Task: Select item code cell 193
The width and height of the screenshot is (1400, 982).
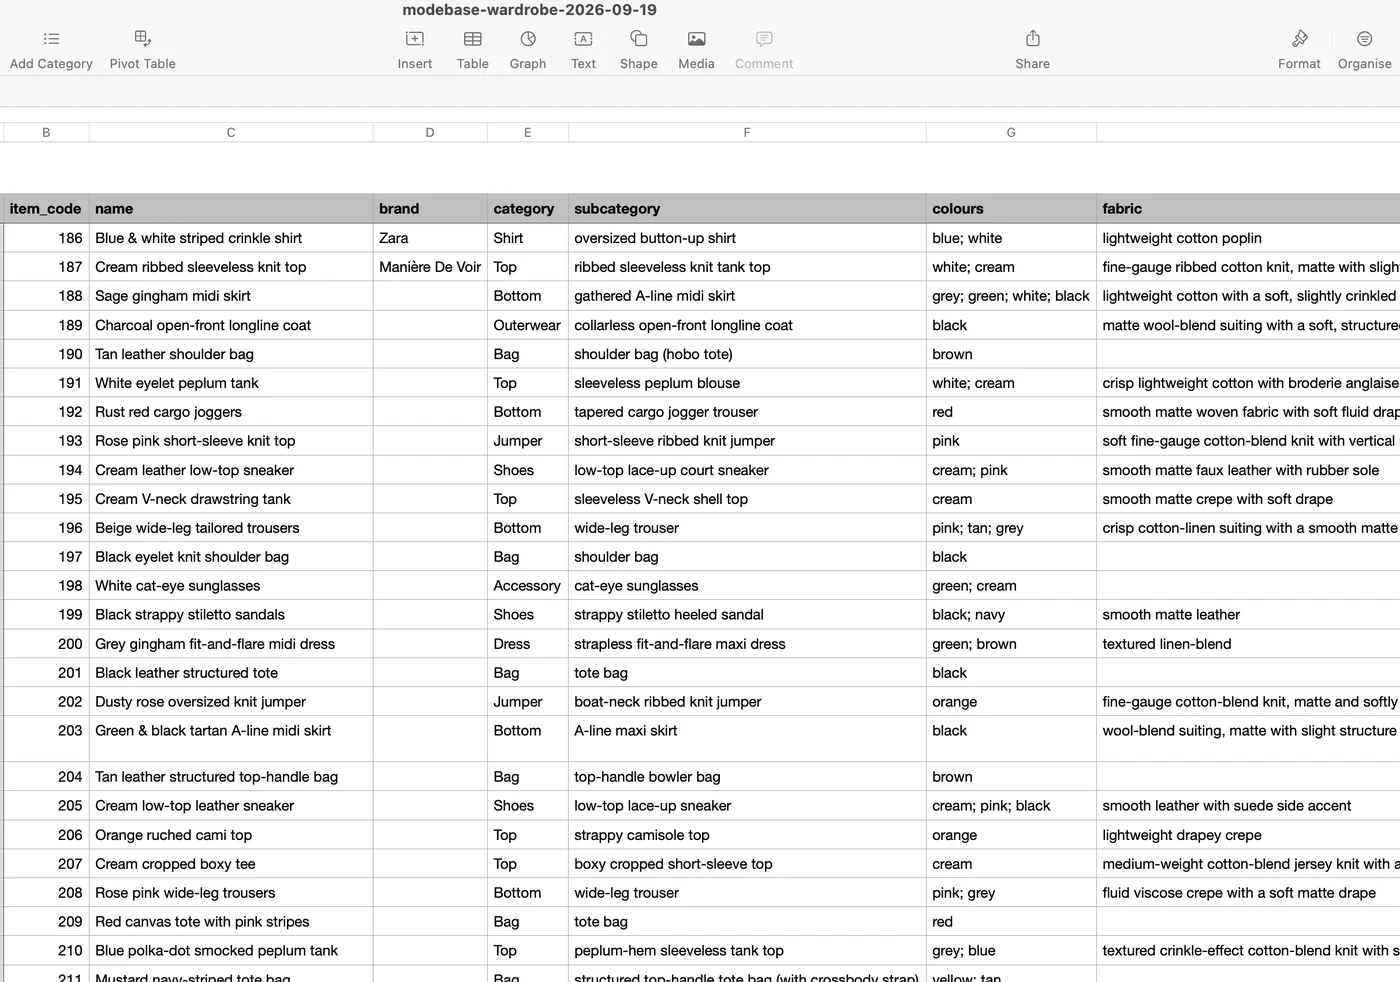Action: (x=46, y=441)
